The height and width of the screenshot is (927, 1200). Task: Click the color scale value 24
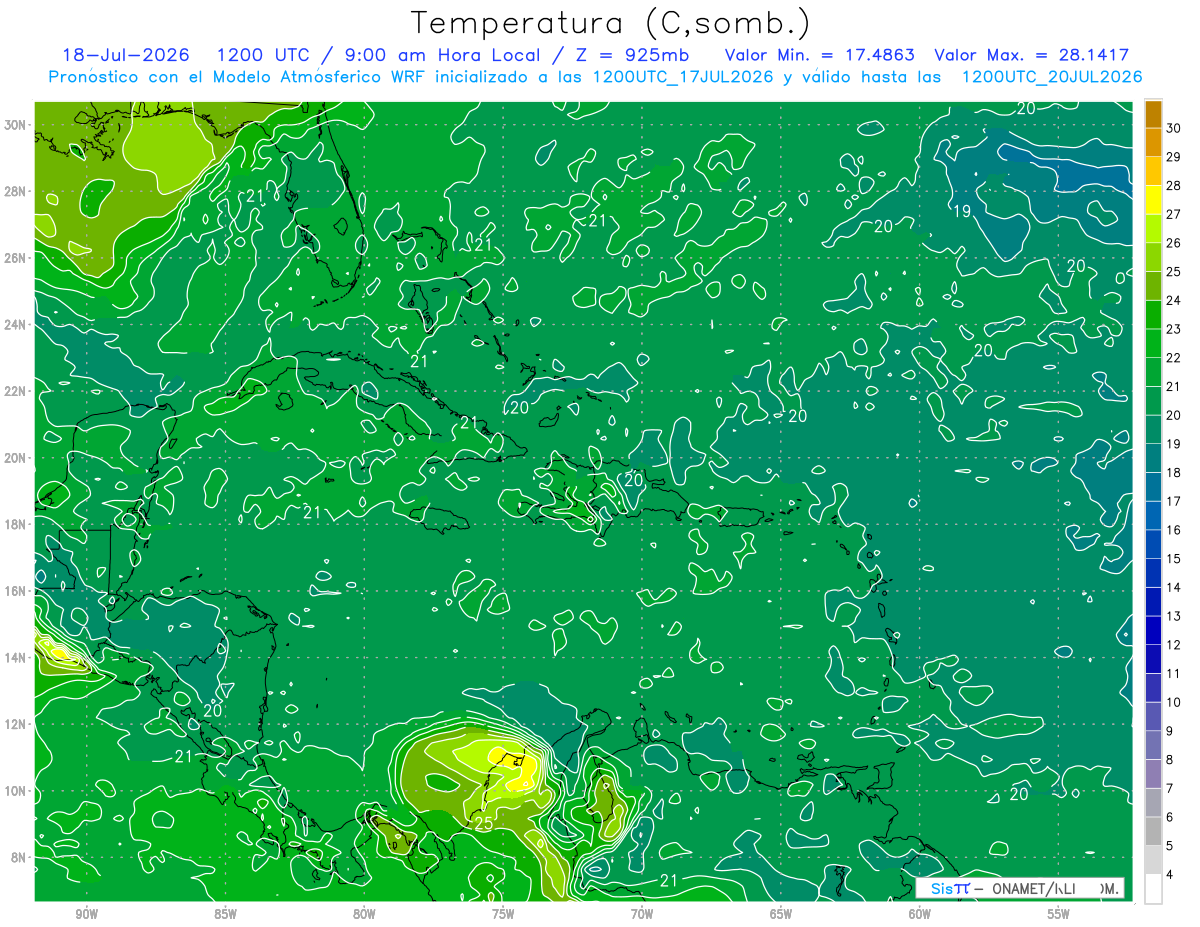[x=1173, y=300]
